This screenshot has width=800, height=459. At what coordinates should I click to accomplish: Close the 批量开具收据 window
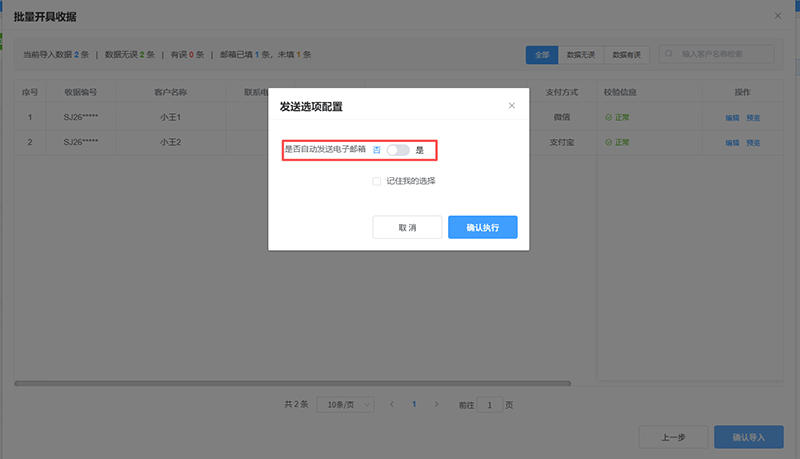pos(779,16)
